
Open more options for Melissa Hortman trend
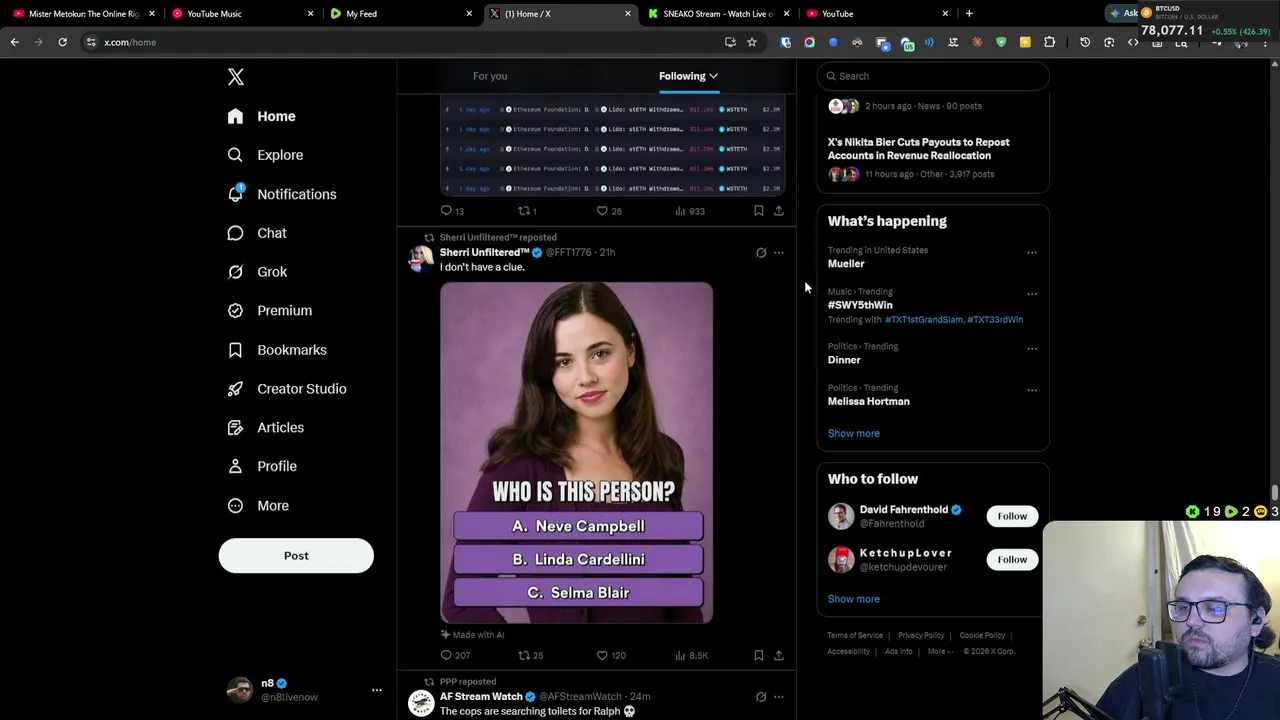pyautogui.click(x=1032, y=390)
